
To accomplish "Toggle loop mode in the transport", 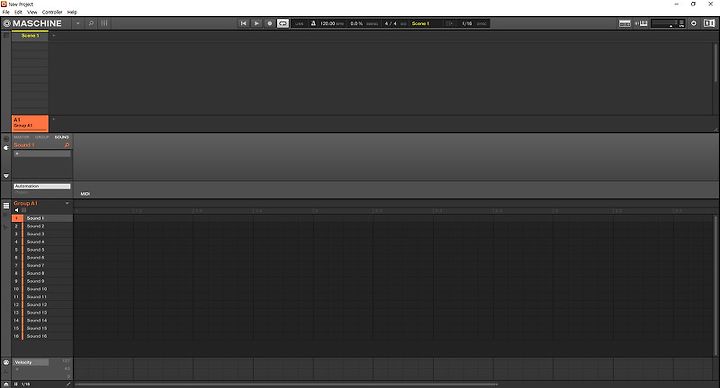I will tap(283, 23).
